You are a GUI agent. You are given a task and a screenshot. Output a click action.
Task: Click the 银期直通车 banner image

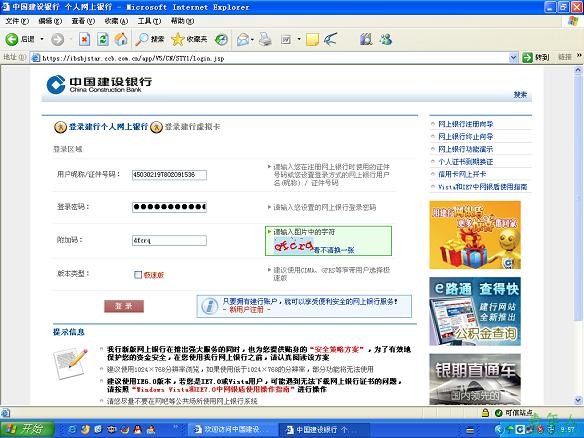[475, 379]
